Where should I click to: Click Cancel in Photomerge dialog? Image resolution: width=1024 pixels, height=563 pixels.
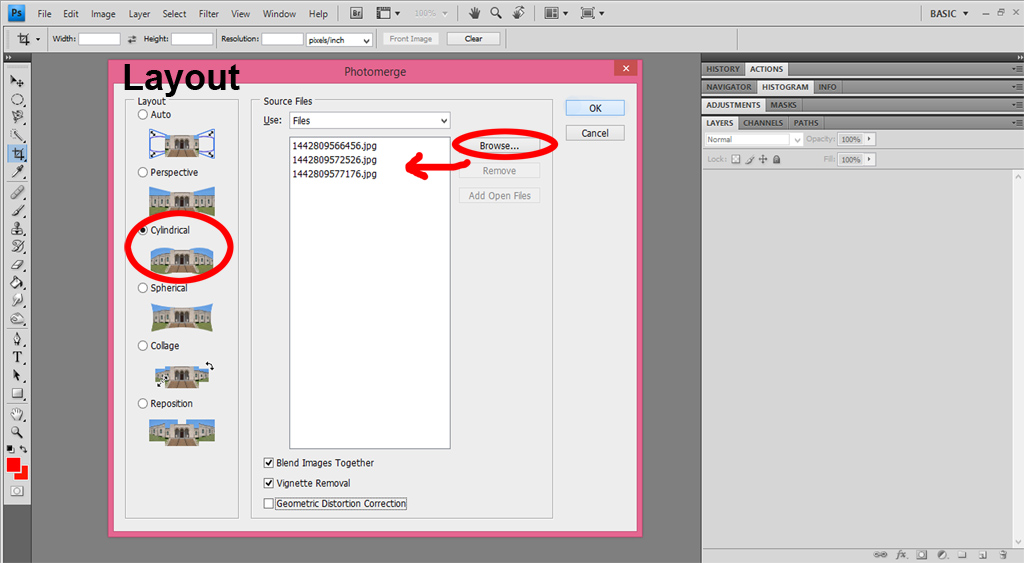tap(595, 133)
